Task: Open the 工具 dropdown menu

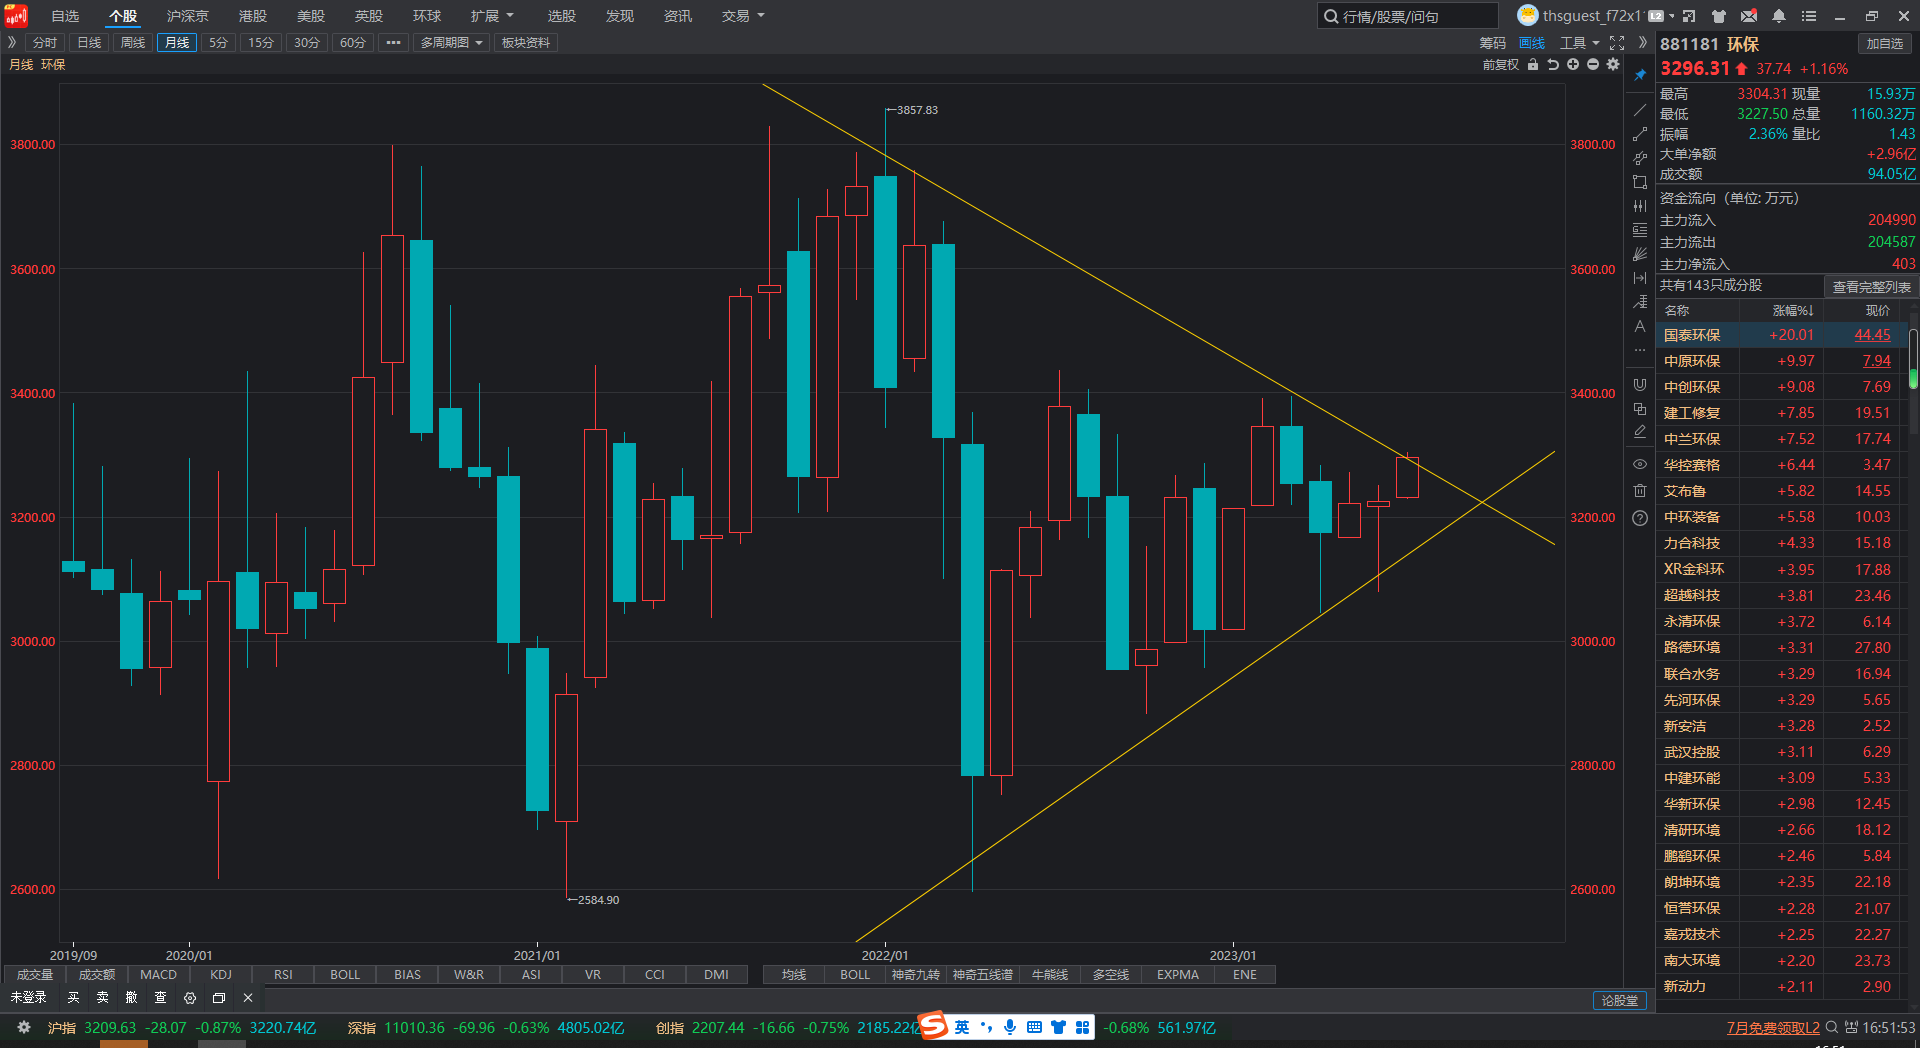Action: pyautogui.click(x=1579, y=43)
